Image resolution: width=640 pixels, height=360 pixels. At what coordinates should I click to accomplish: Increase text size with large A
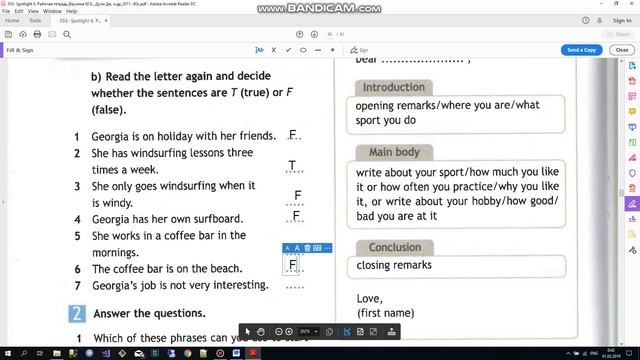(x=297, y=248)
